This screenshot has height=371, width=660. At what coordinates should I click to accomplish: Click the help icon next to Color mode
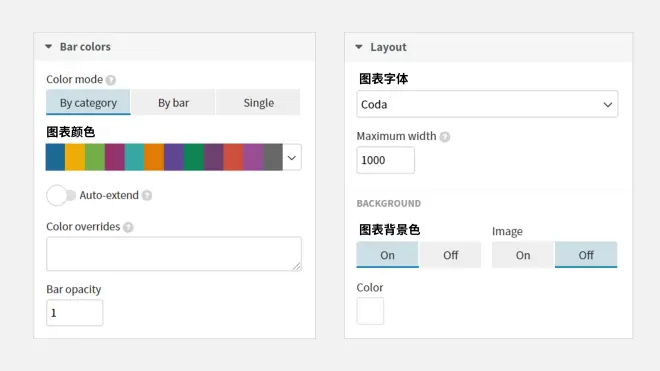click(x=111, y=80)
